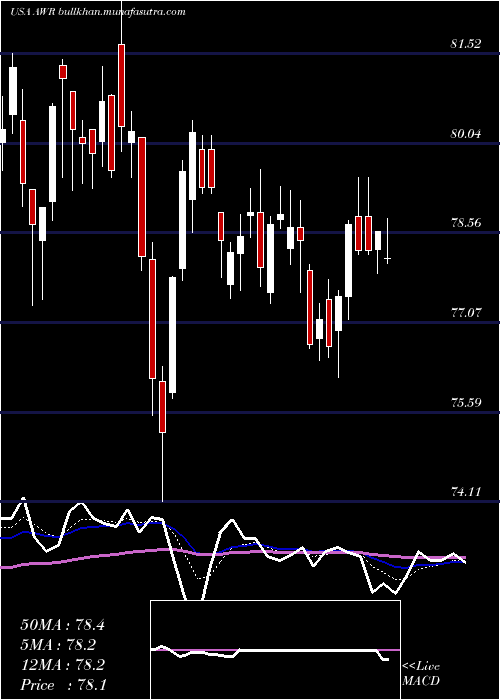Click the USA AWR bullkhan.munafasutra.com title
Image resolution: width=500 pixels, height=700 pixels.
(x=98, y=12)
